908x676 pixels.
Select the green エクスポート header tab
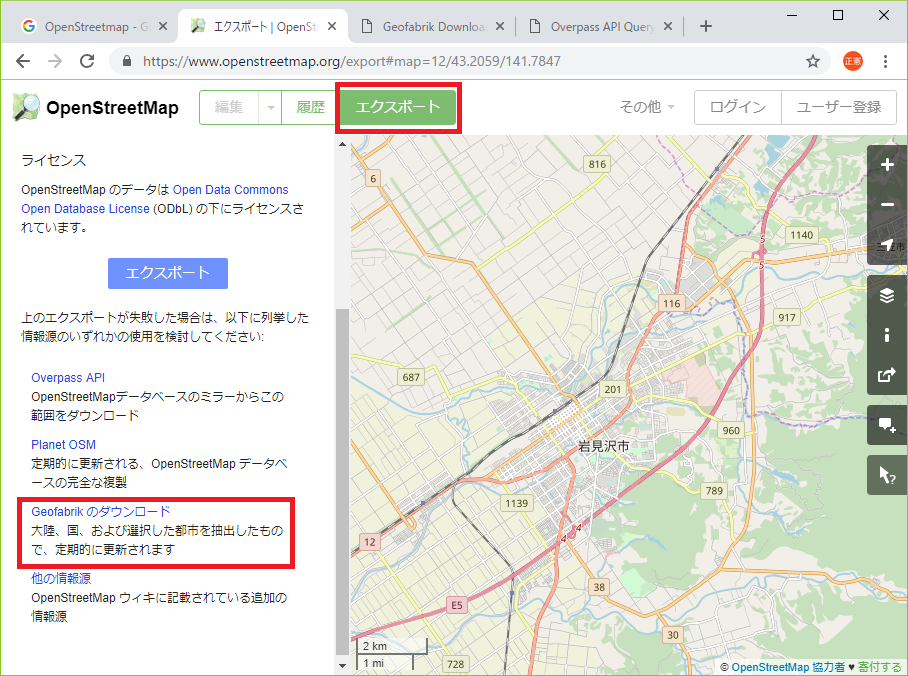click(398, 107)
